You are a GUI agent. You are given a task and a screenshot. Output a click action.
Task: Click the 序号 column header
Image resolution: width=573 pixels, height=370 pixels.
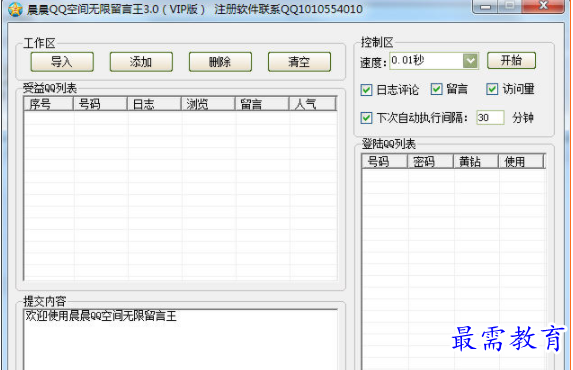tap(48, 104)
